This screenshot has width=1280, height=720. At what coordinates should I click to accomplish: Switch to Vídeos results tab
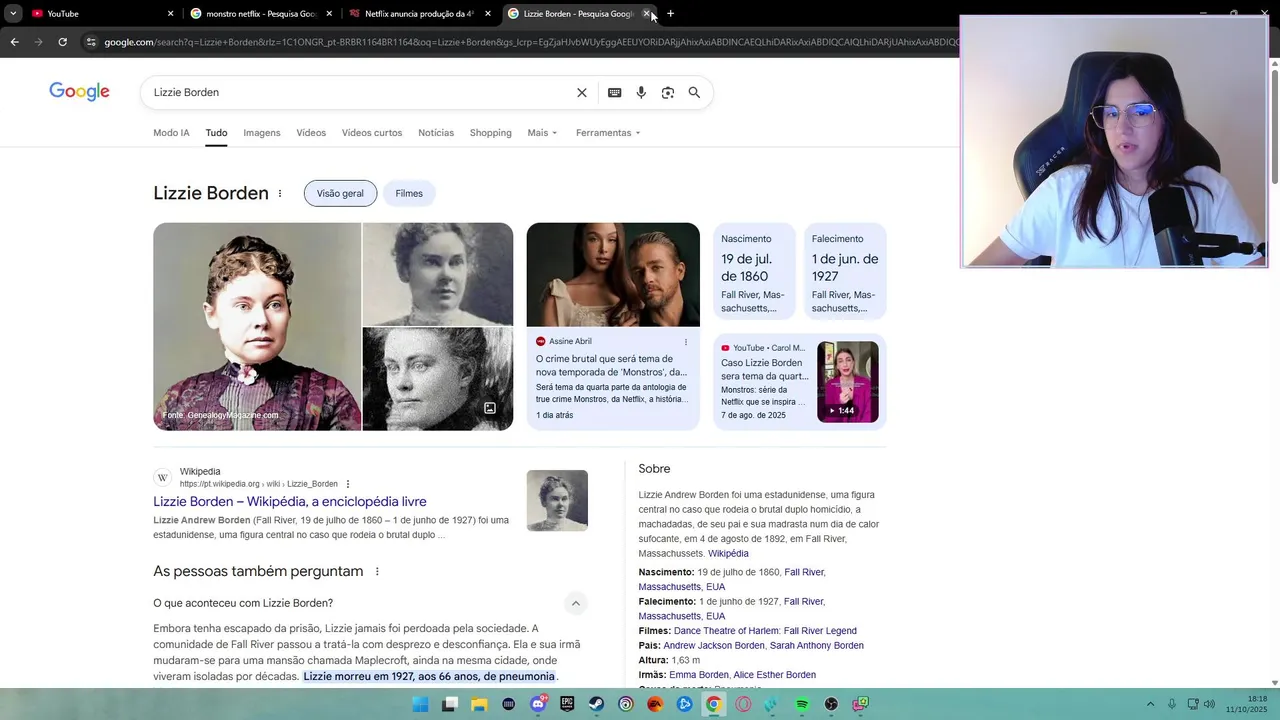(x=311, y=133)
